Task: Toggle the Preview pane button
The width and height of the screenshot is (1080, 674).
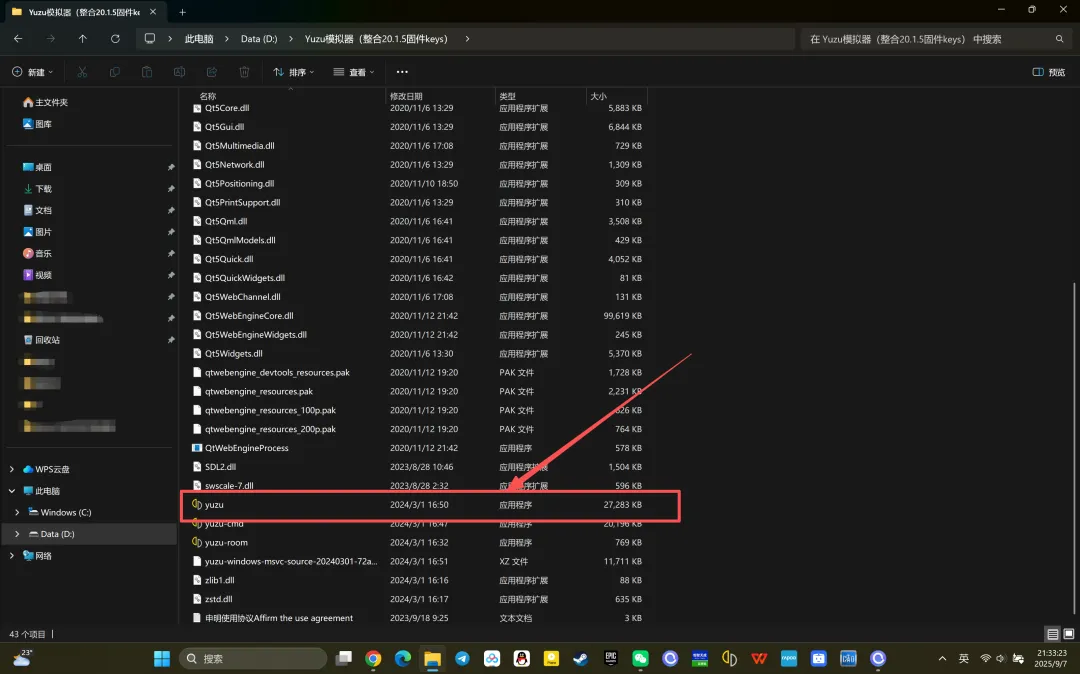Action: click(1048, 72)
